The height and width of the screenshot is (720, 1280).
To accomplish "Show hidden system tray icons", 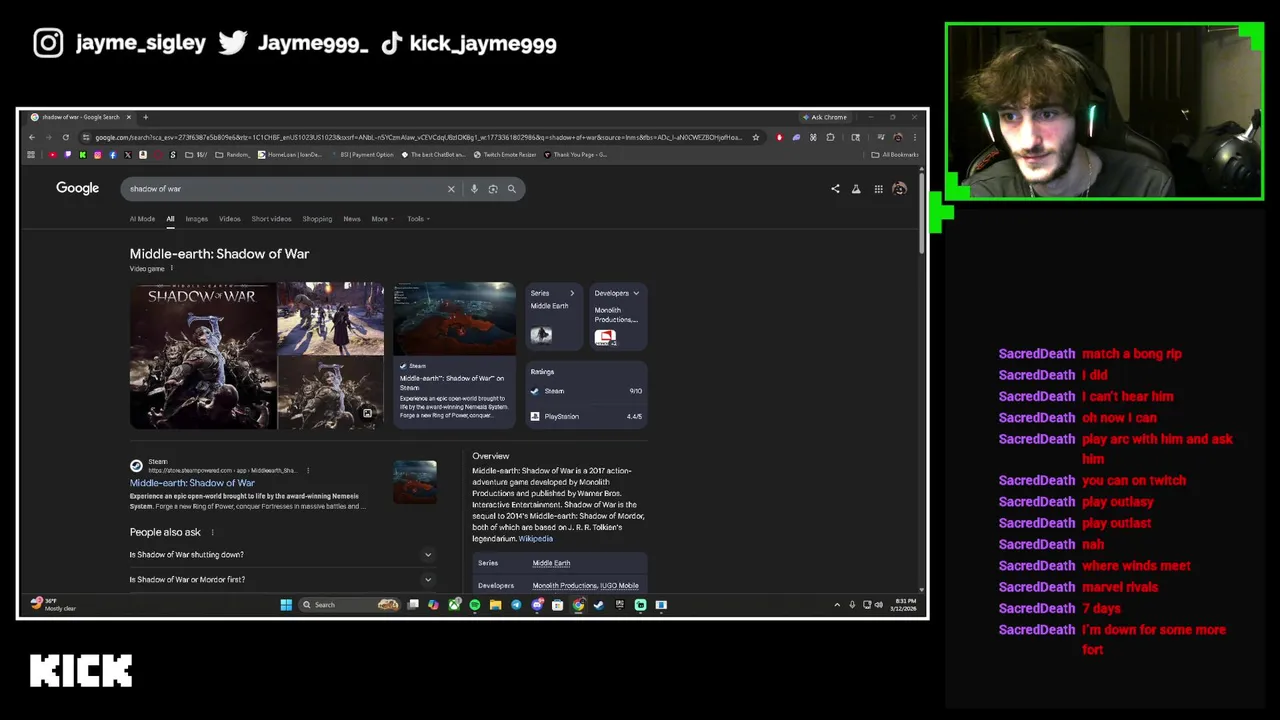I will (837, 605).
